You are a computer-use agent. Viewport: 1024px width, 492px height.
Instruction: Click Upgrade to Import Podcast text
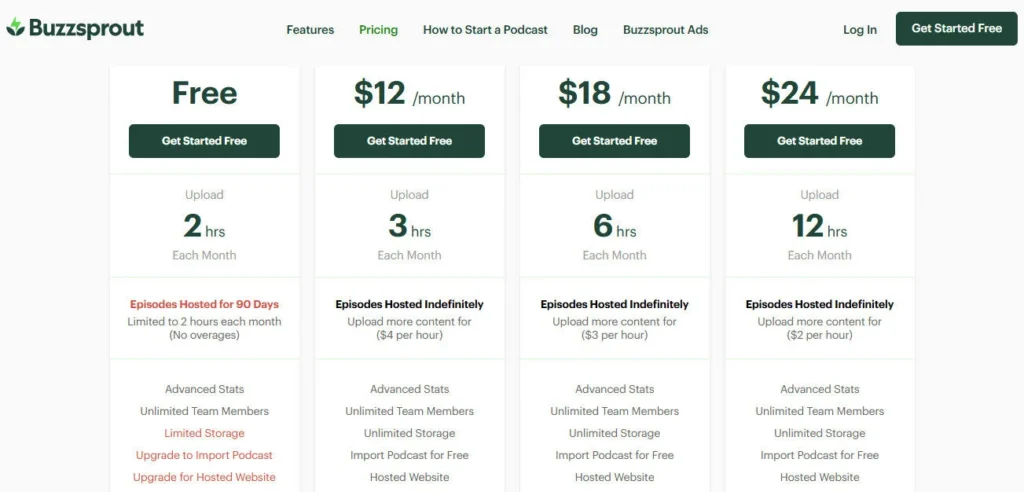(x=204, y=455)
